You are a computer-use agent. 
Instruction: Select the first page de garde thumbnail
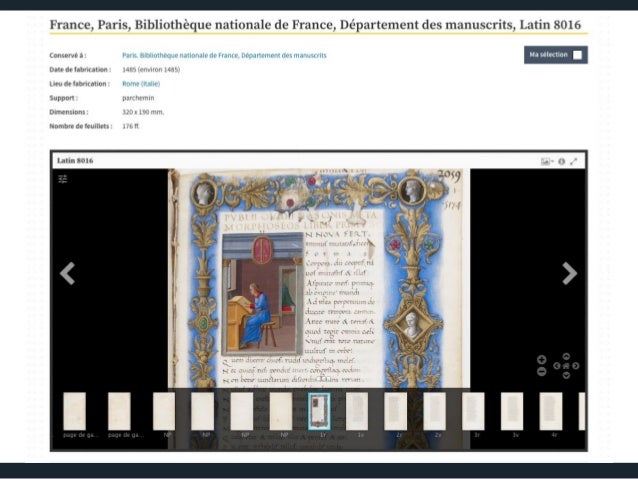(x=75, y=411)
